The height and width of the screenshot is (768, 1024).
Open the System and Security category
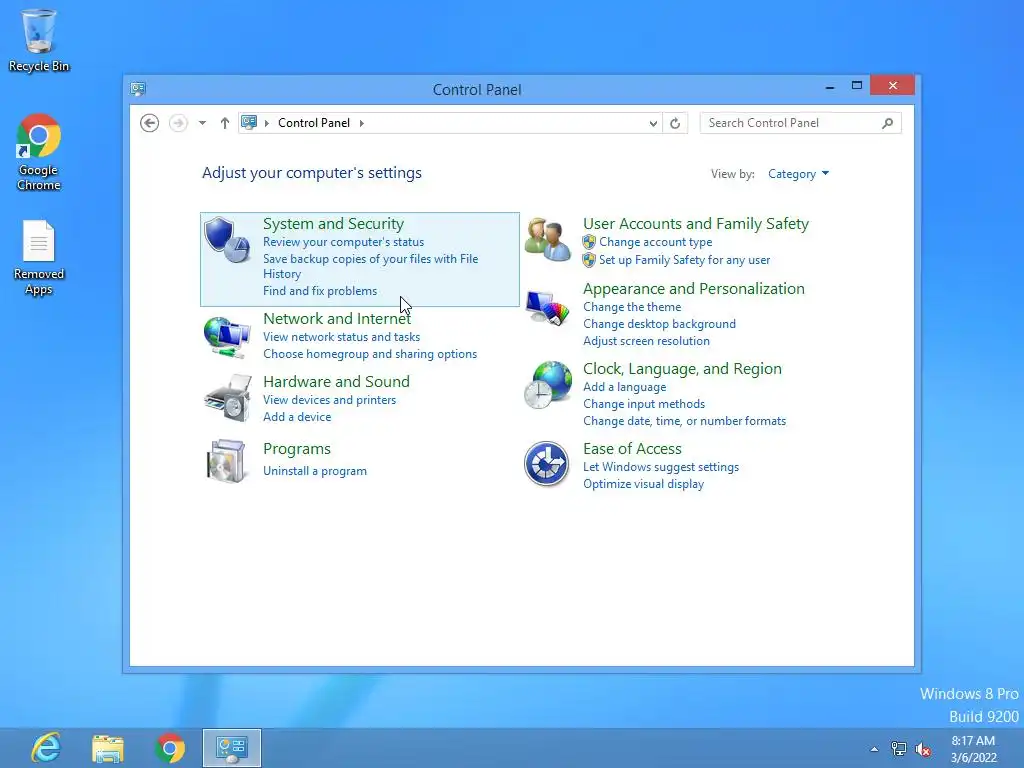(x=333, y=223)
